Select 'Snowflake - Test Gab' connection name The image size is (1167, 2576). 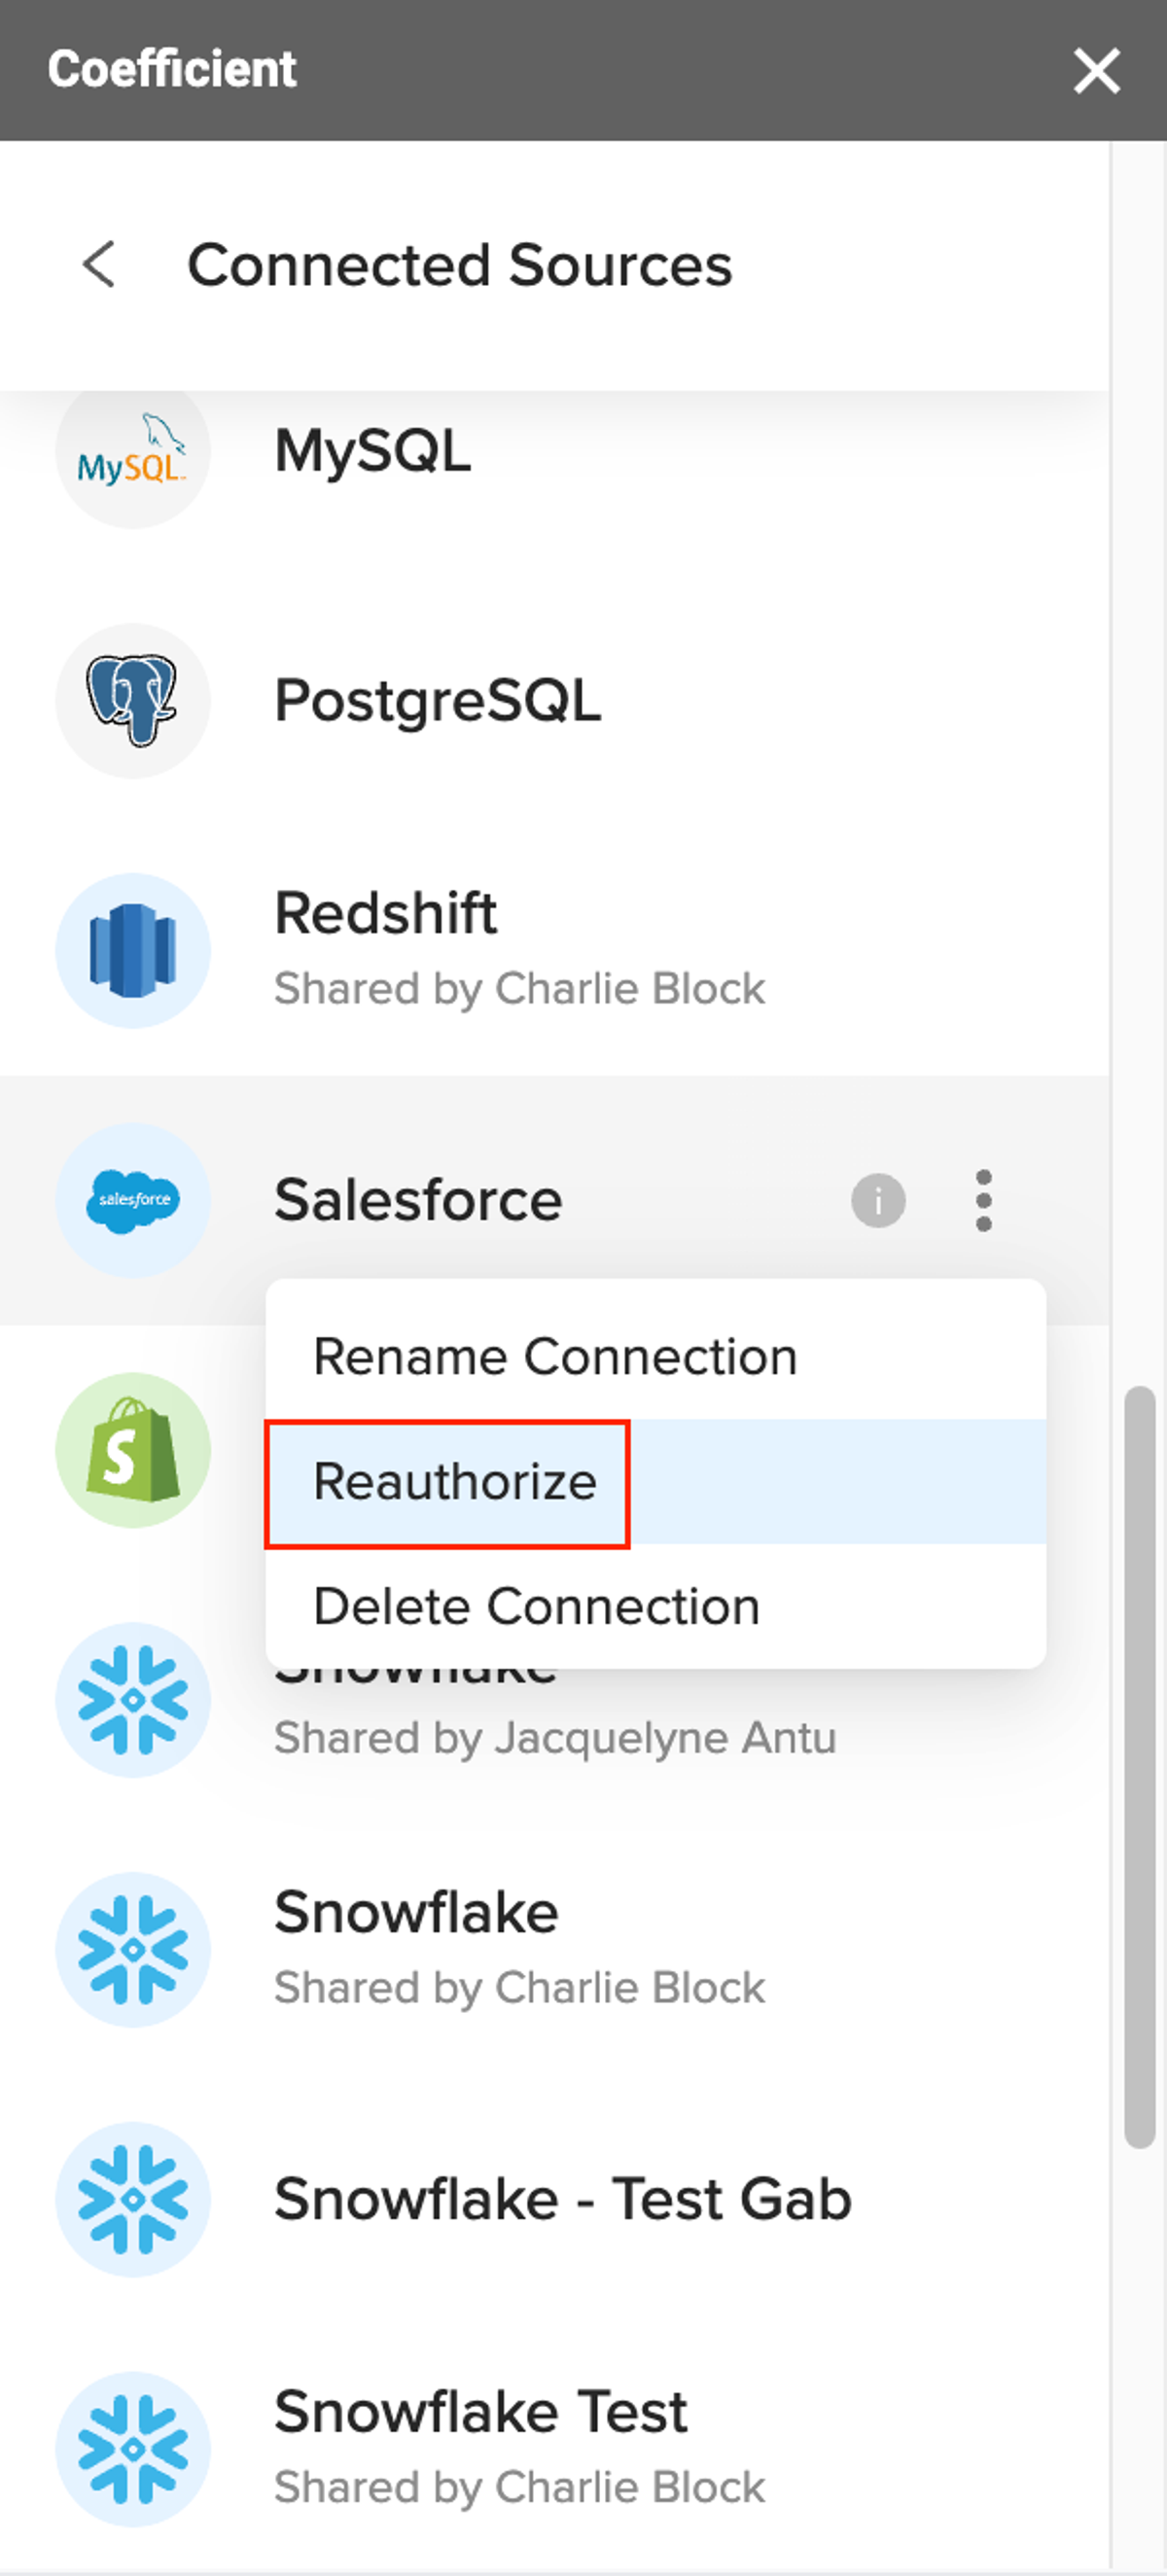[563, 2199]
